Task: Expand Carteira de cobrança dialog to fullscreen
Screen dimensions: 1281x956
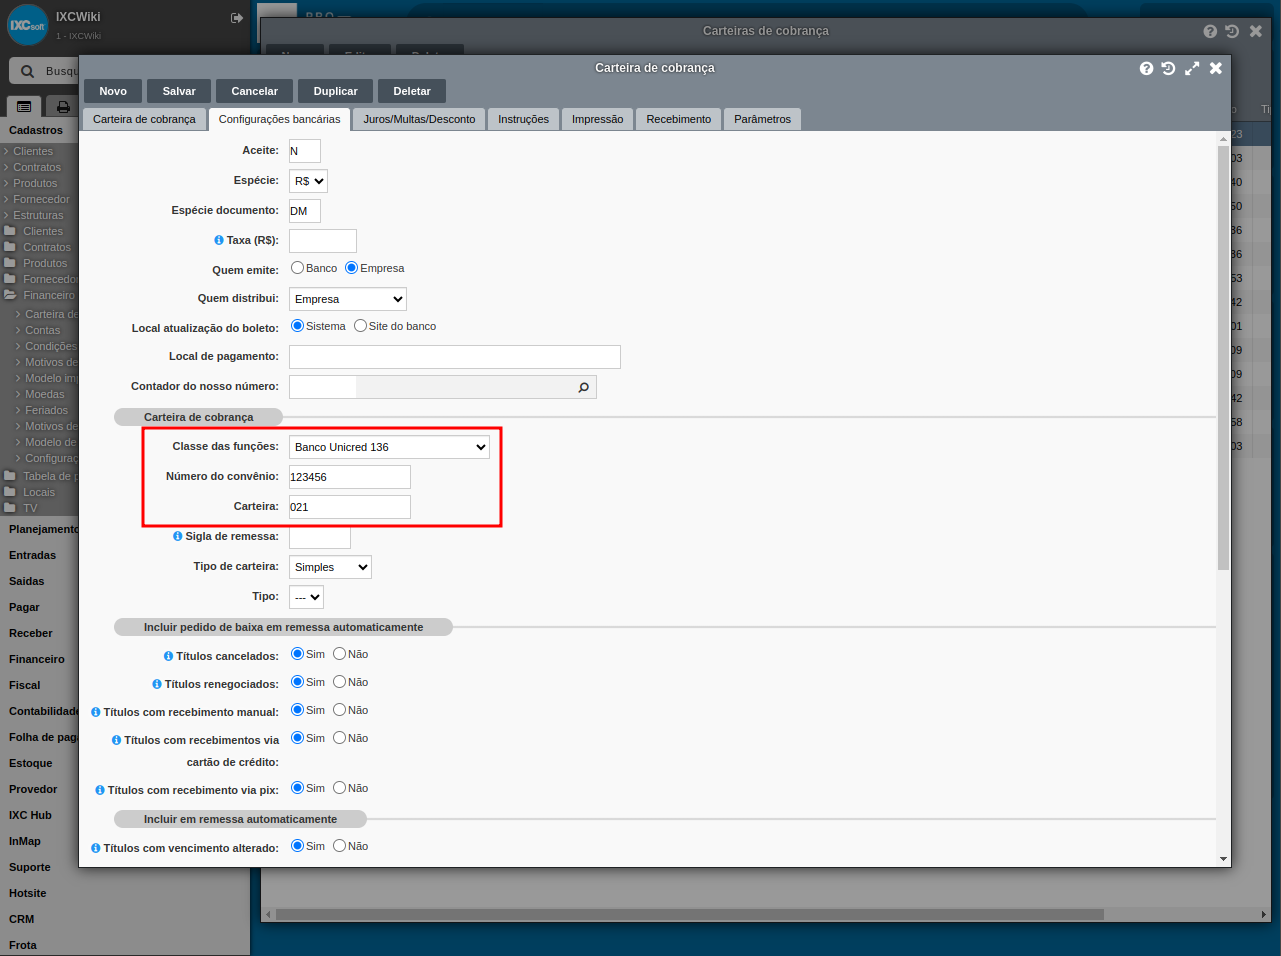Action: click(1192, 68)
